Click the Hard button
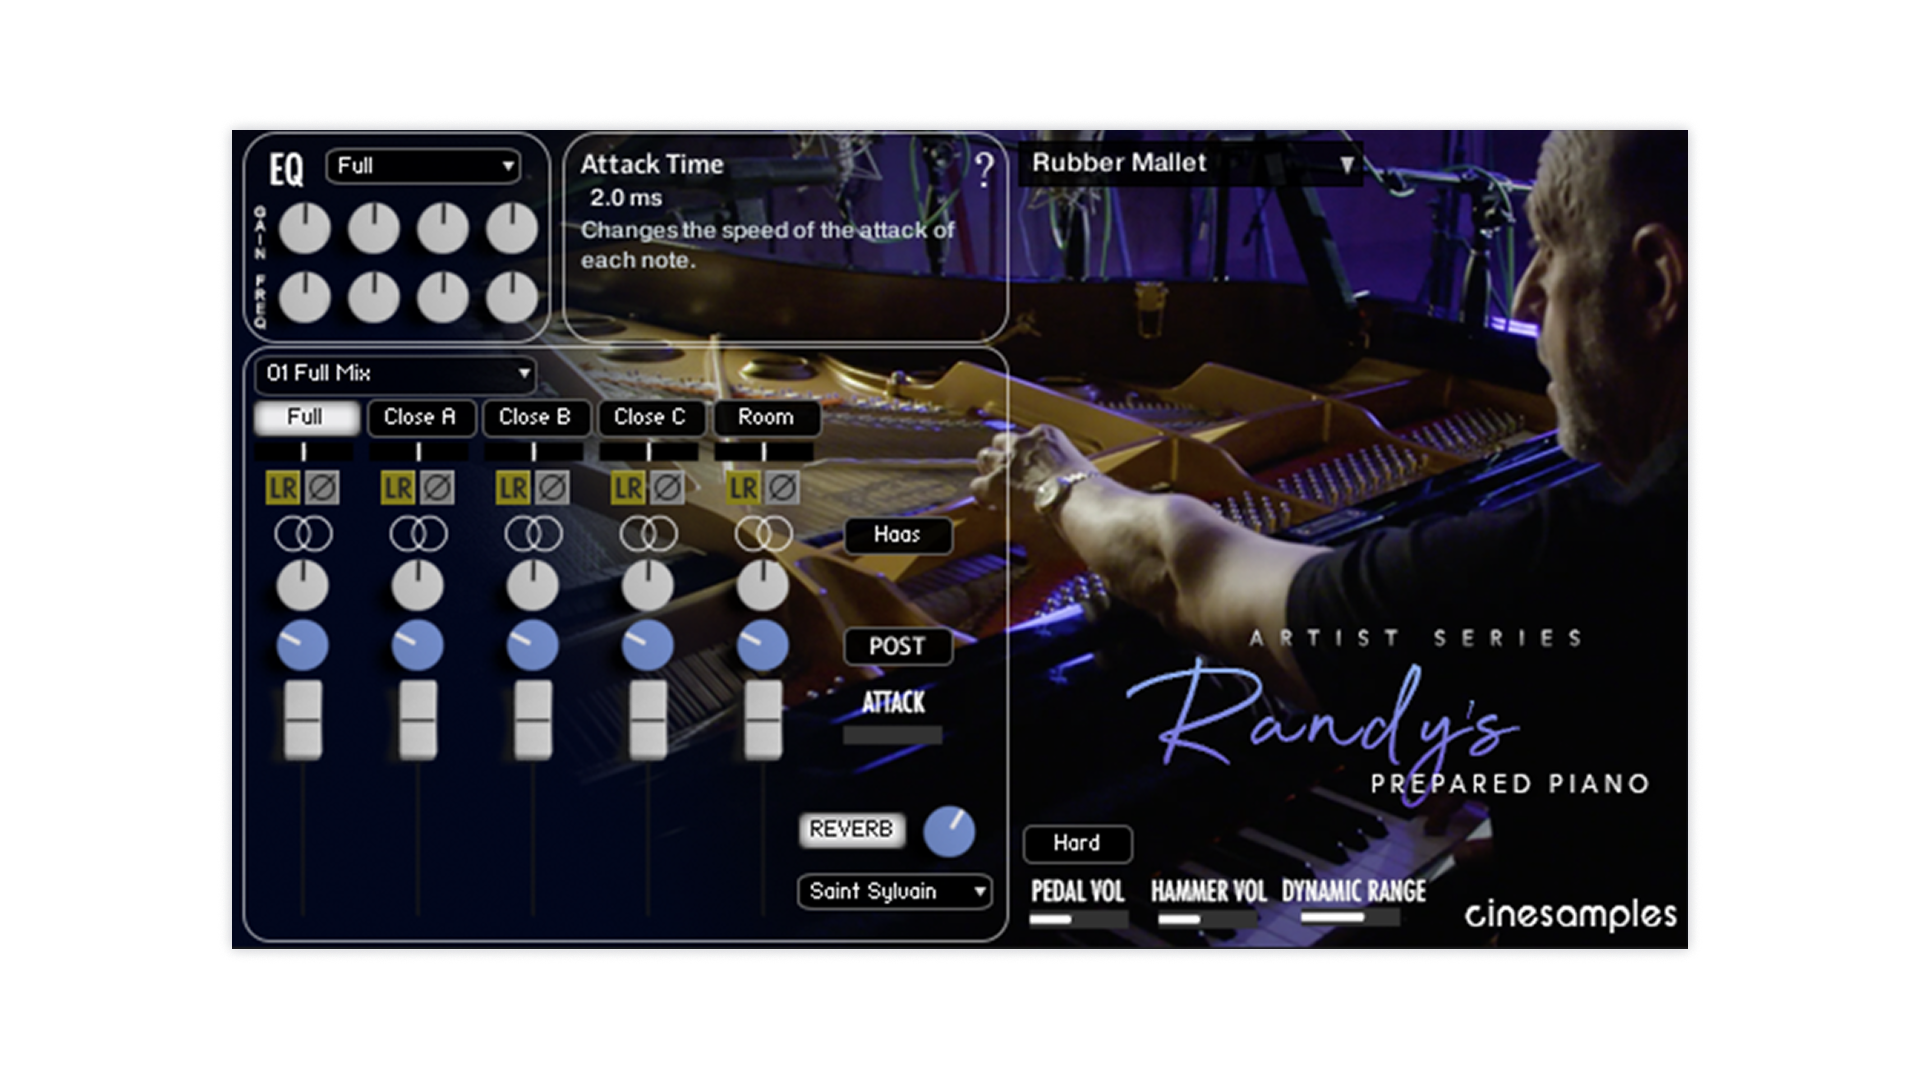This screenshot has width=1920, height=1080. coord(1076,843)
